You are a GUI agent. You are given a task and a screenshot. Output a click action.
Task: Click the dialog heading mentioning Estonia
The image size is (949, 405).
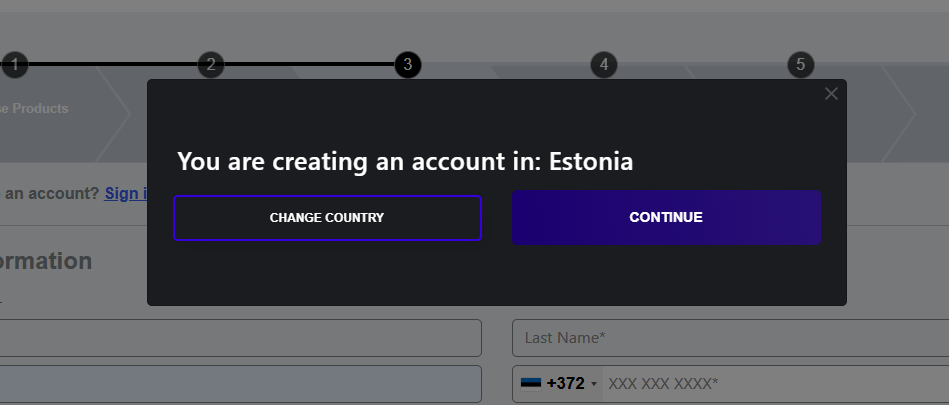point(405,161)
